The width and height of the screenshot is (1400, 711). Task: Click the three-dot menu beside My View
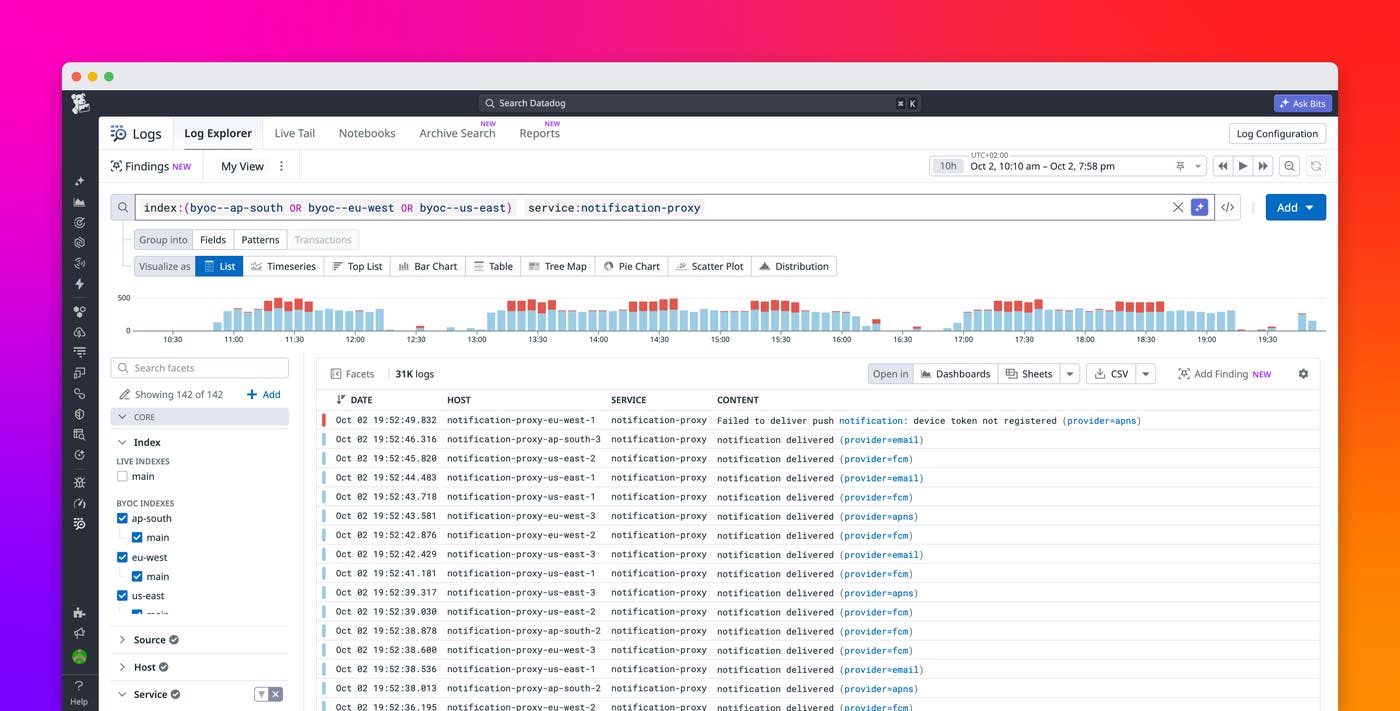point(281,166)
